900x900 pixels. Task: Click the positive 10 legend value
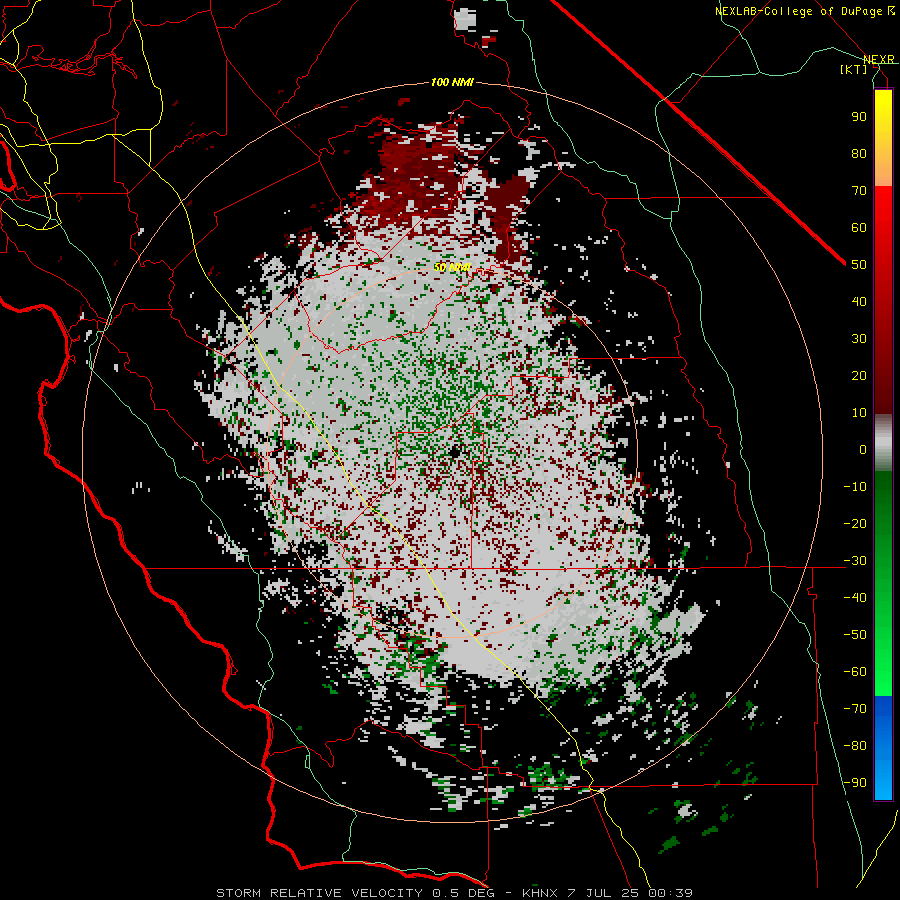pos(859,413)
